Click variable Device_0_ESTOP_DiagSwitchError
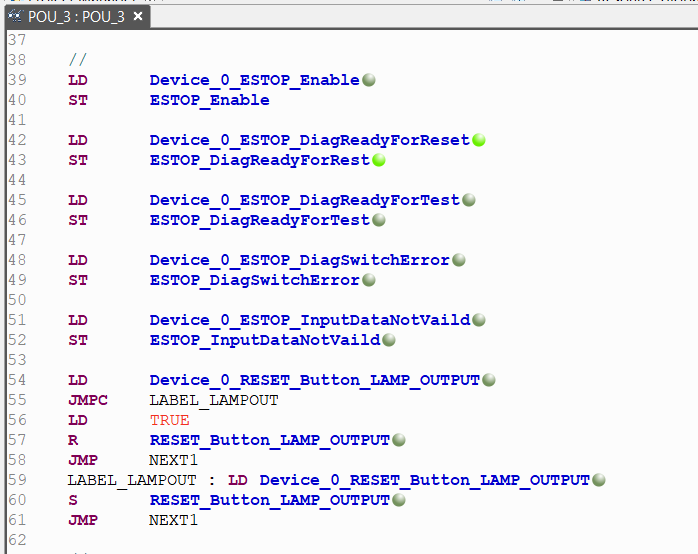This screenshot has height=554, width=698. point(300,260)
